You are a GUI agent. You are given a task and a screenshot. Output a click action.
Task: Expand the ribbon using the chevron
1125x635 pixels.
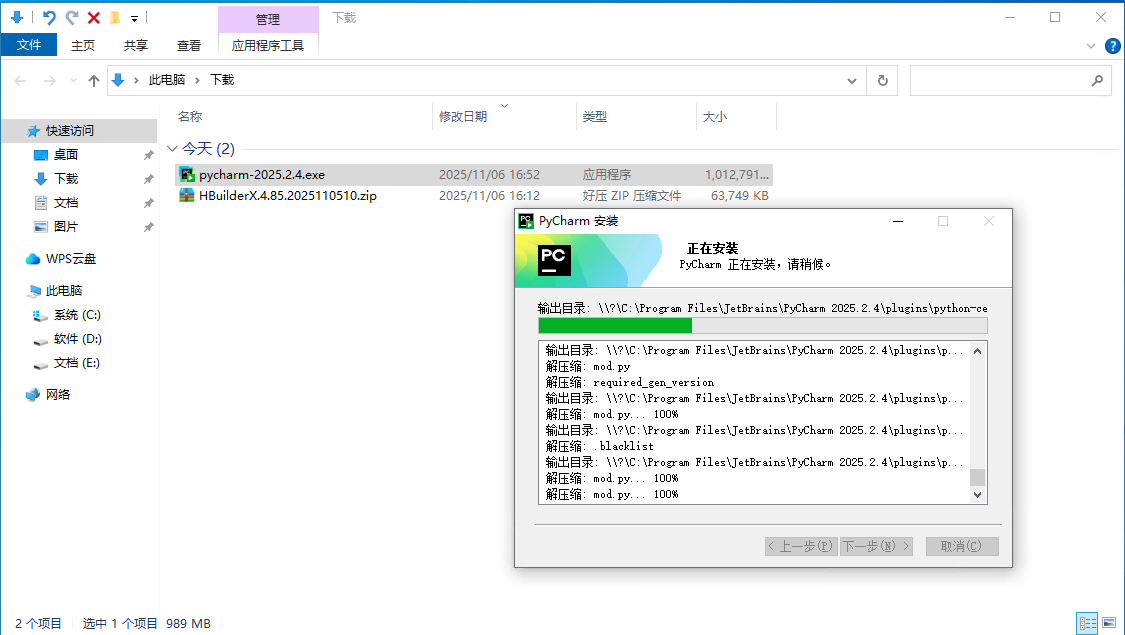1091,46
